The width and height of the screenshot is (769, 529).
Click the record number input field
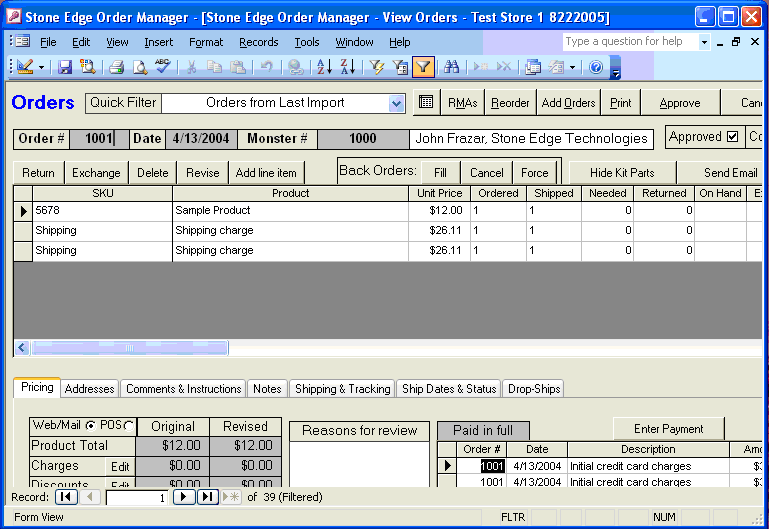pyautogui.click(x=137, y=498)
